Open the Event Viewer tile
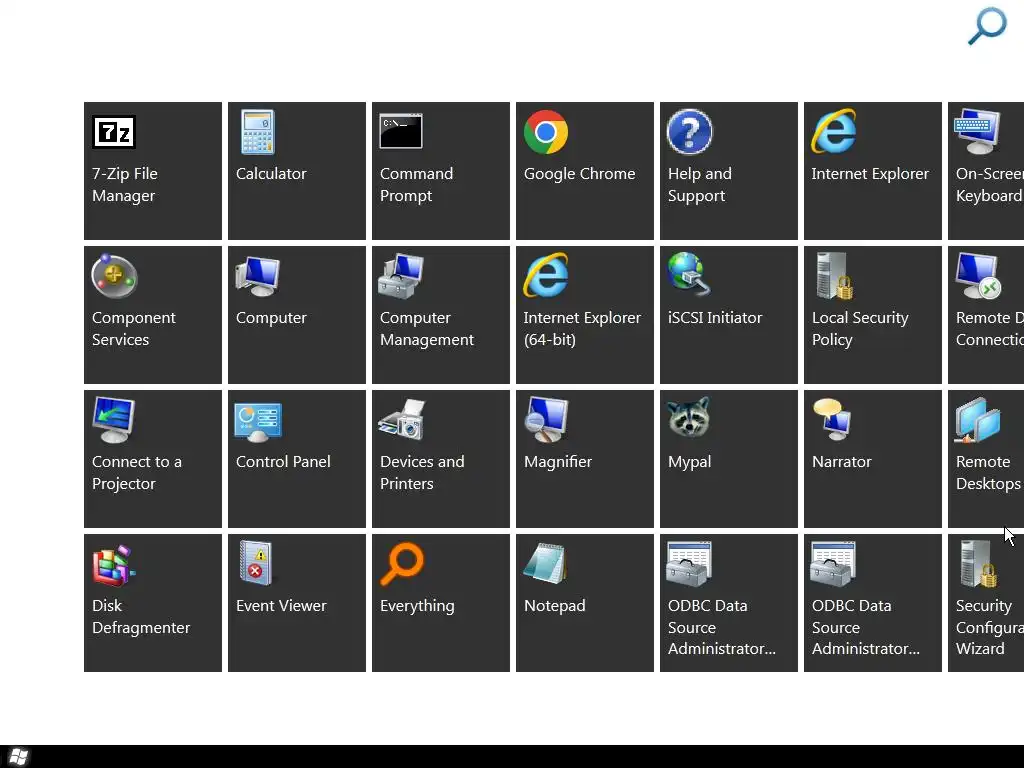Screen dimensions: 1024x768 click(x=297, y=603)
